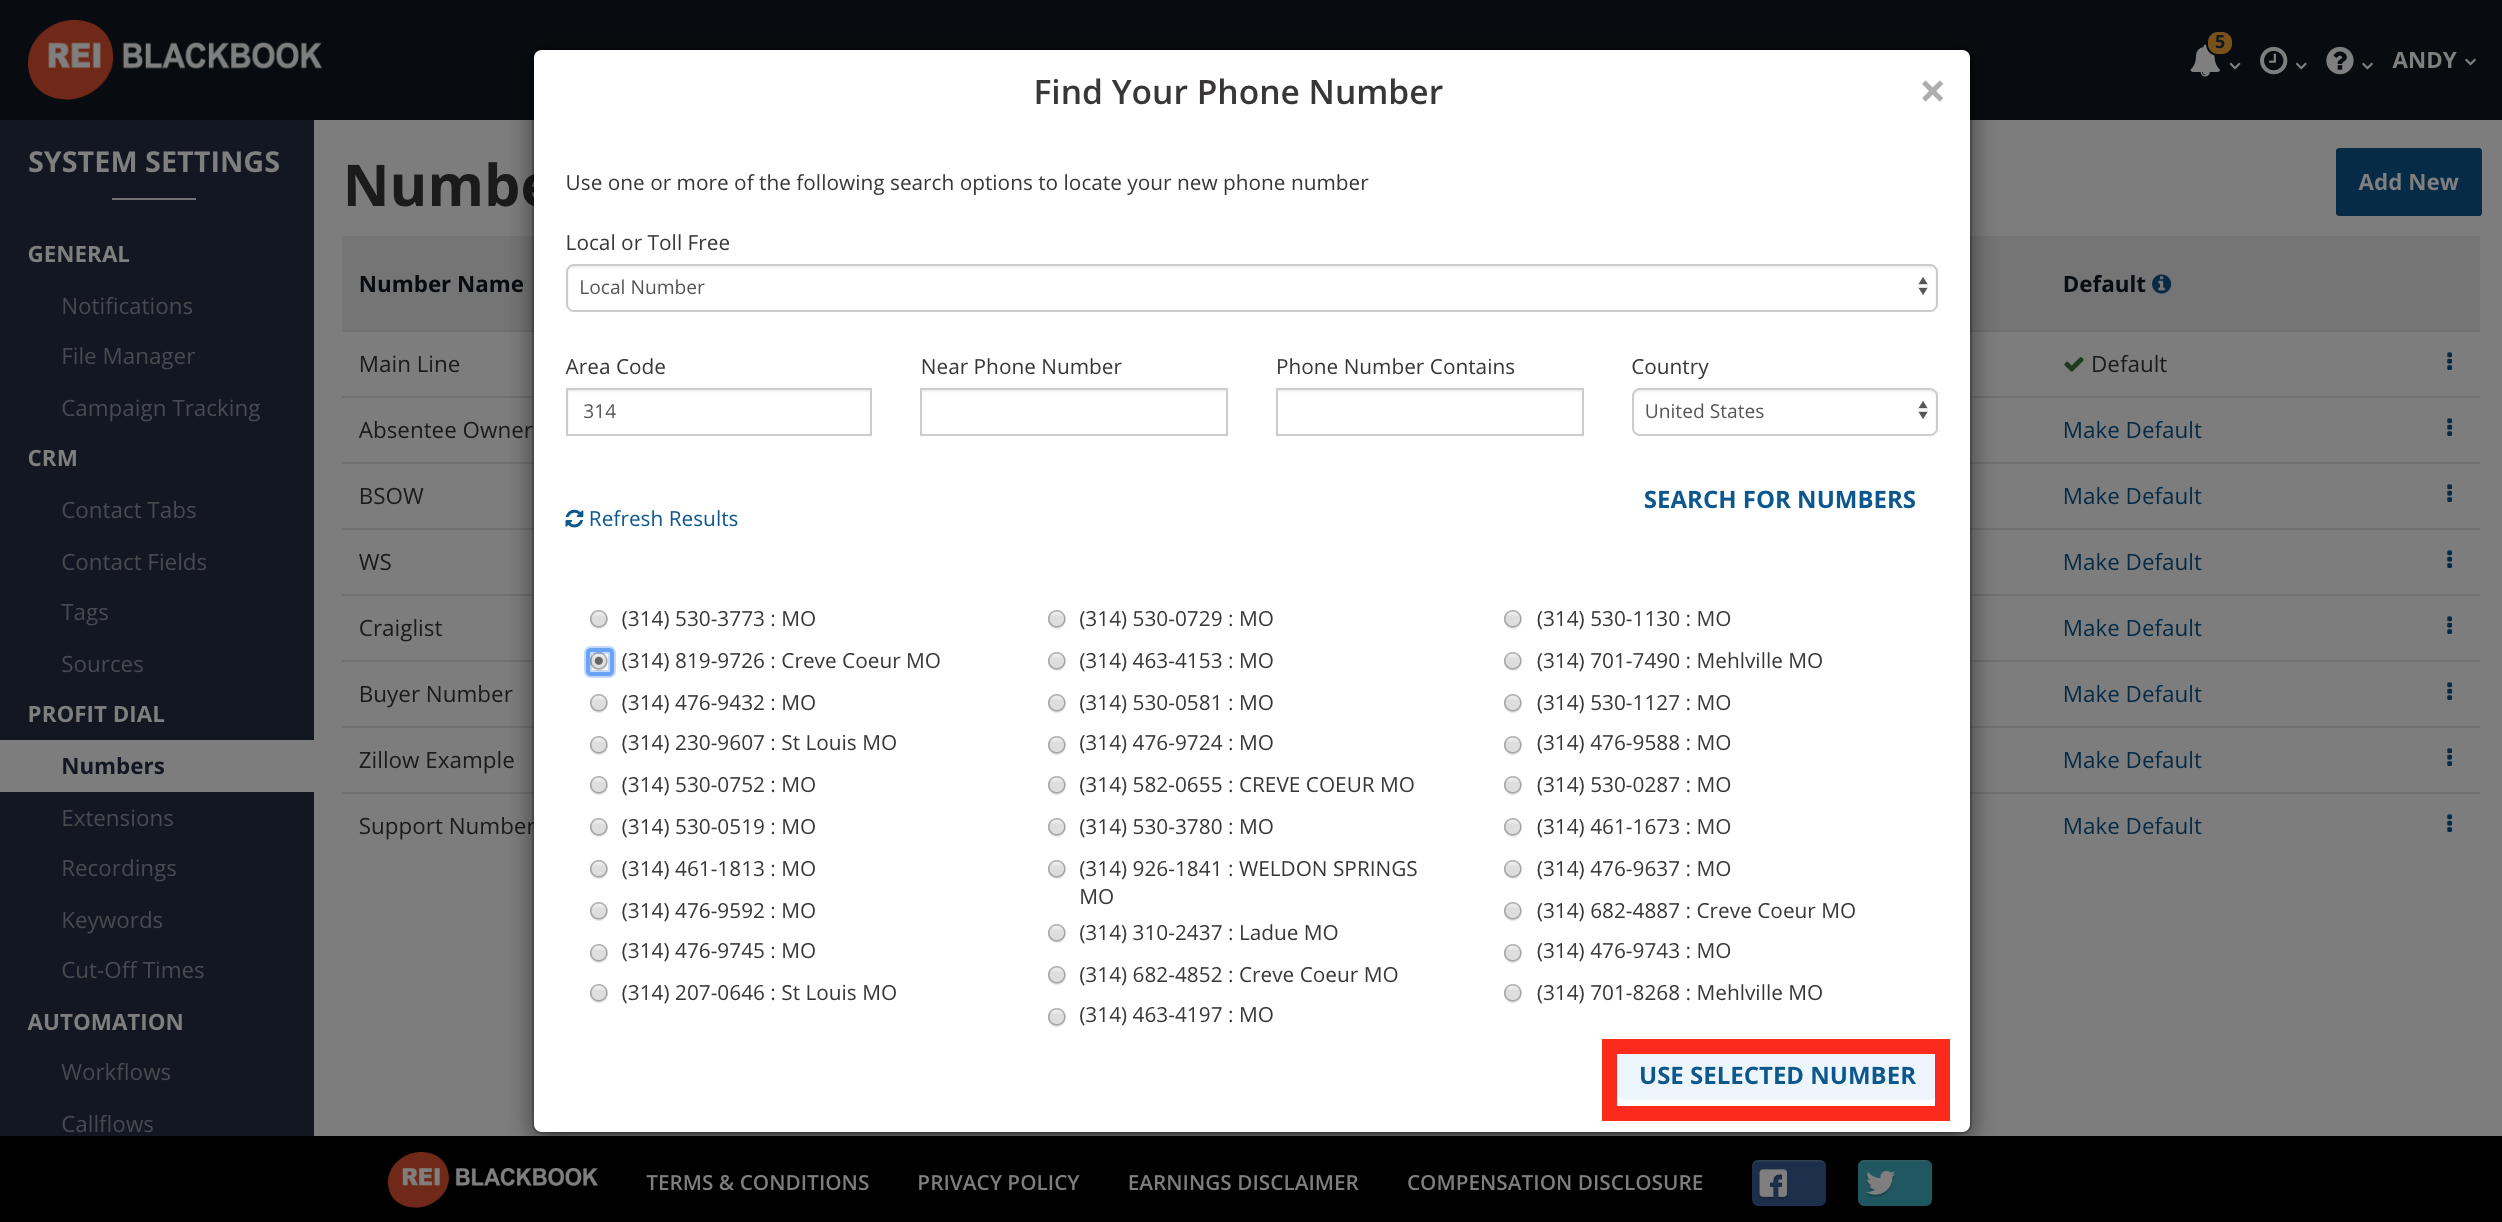Click Make Default for Buyer Number row

coord(2132,694)
